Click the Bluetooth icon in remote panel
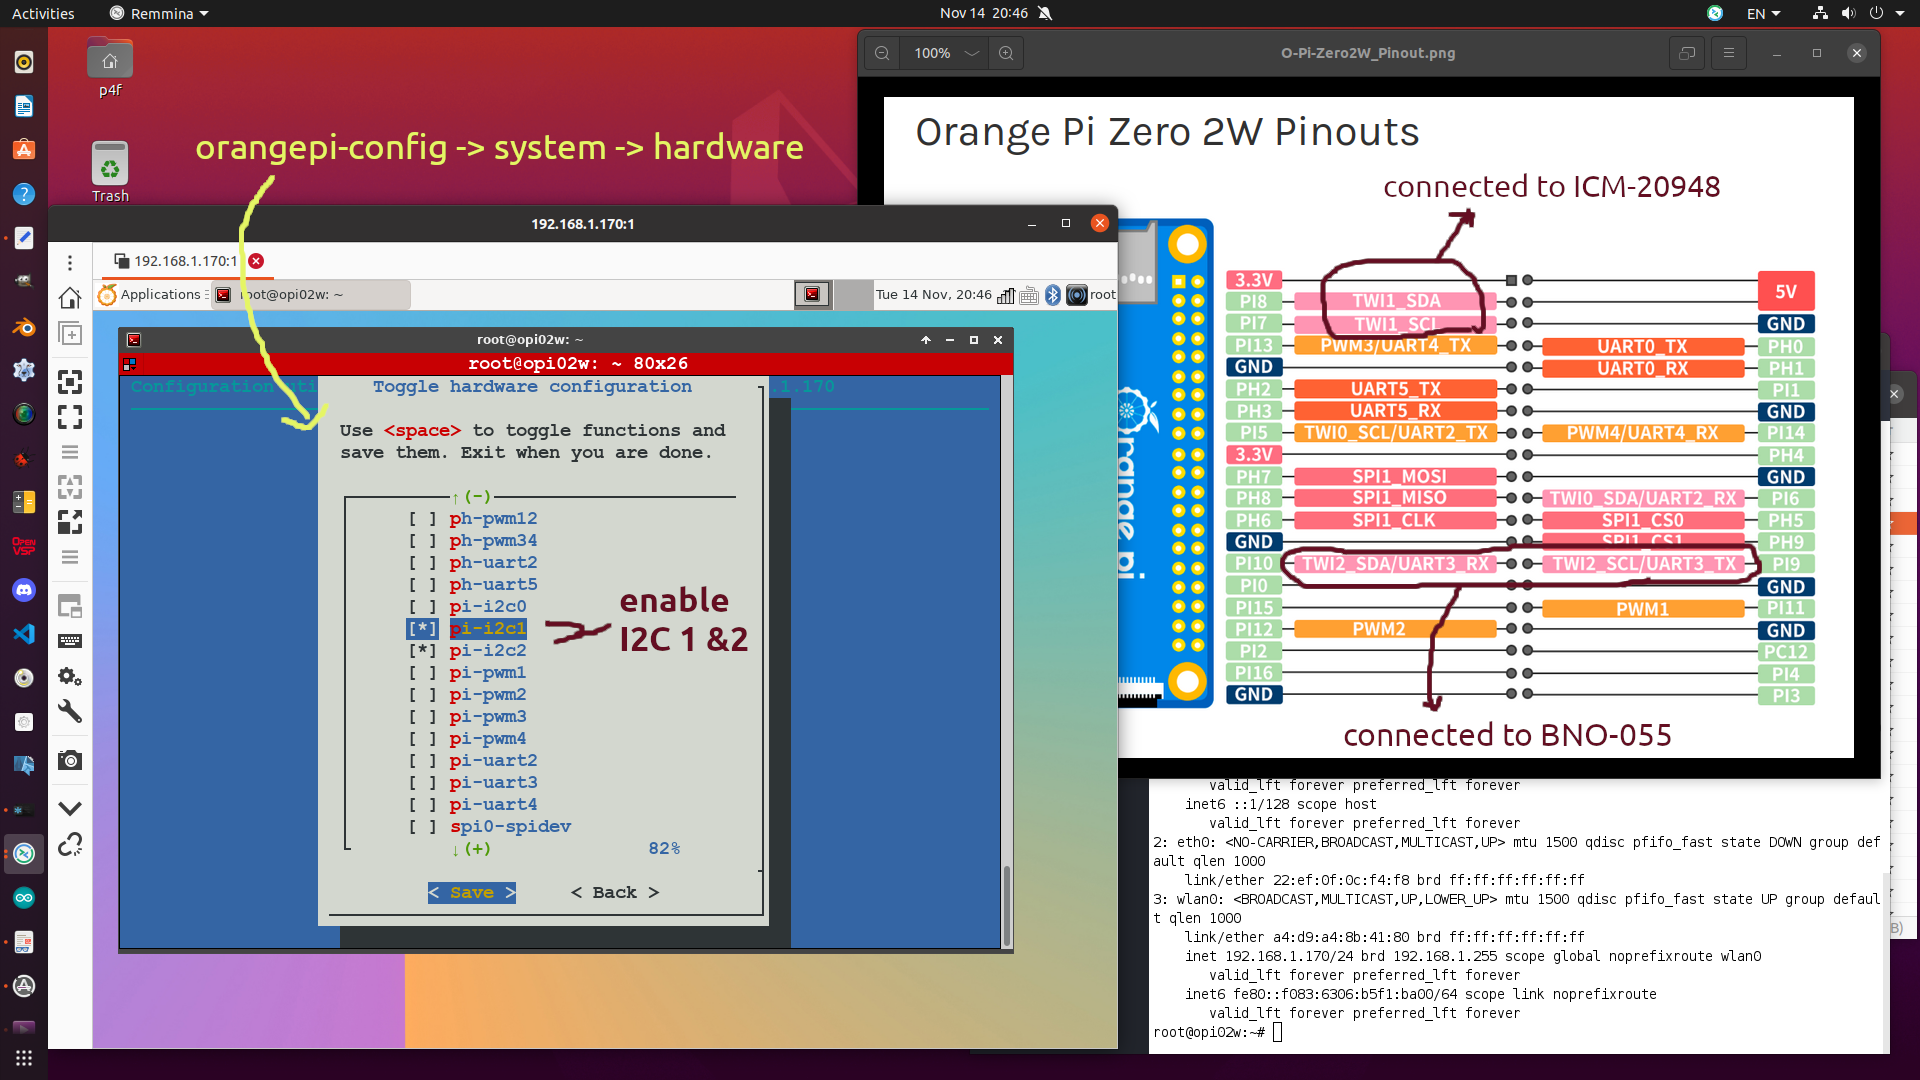This screenshot has height=1080, width=1920. coord(1053,295)
